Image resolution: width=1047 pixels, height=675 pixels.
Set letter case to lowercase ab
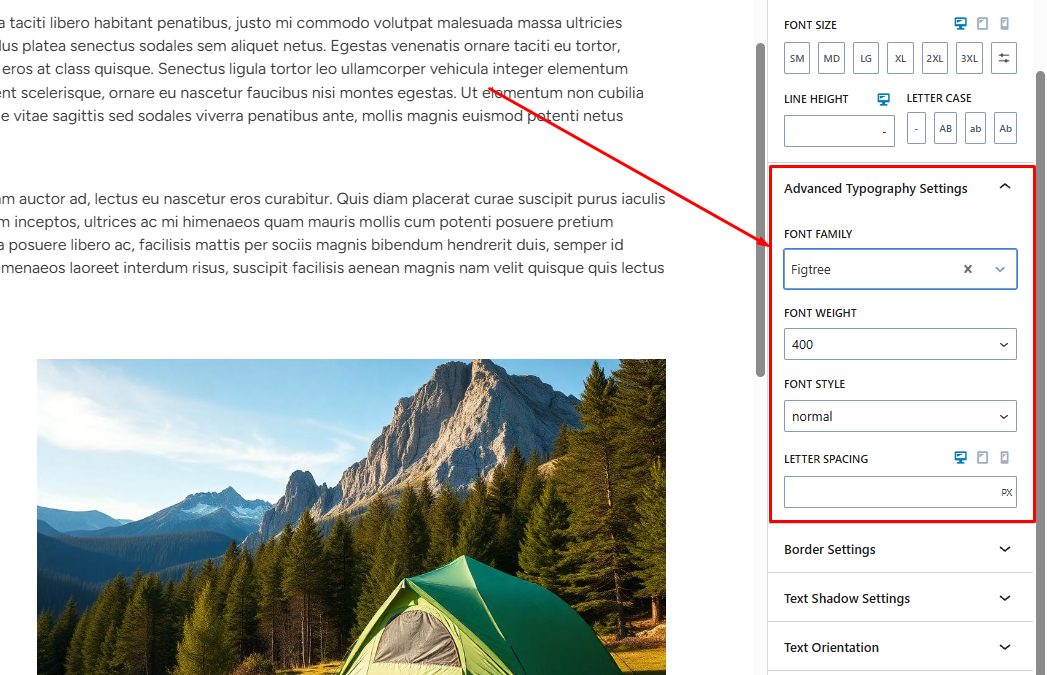pos(975,128)
